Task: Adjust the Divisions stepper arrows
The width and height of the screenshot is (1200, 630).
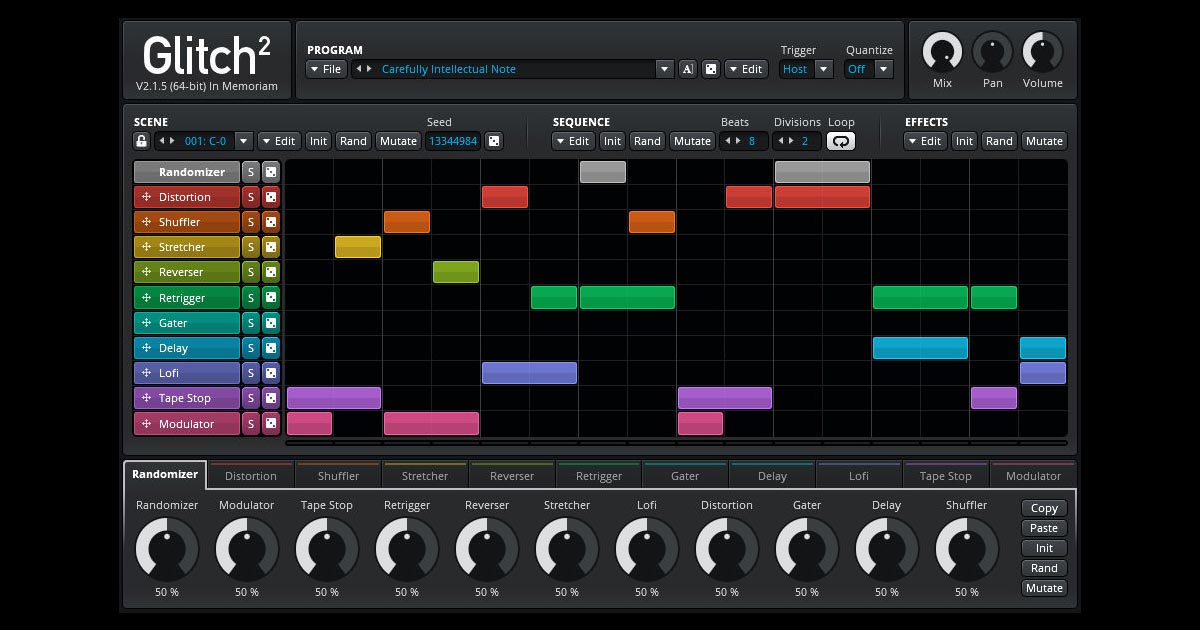Action: pyautogui.click(x=785, y=141)
